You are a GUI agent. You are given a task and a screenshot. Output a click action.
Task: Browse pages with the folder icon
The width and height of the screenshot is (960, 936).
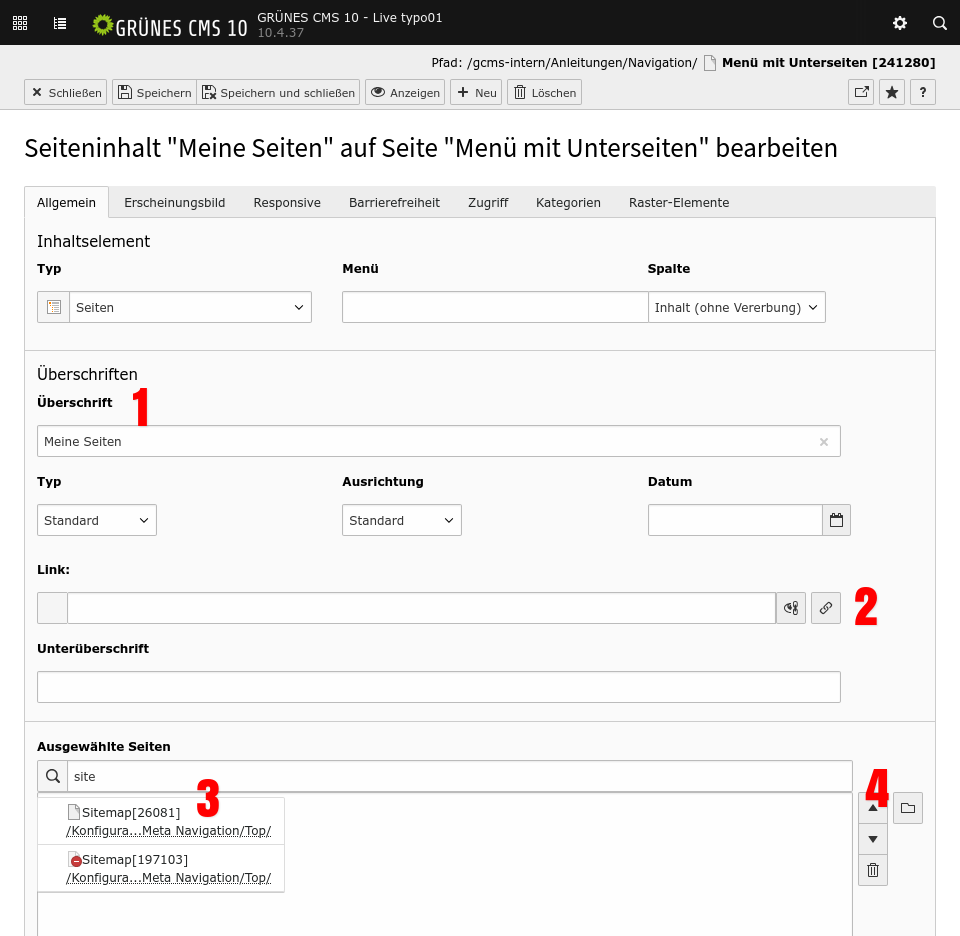[908, 808]
